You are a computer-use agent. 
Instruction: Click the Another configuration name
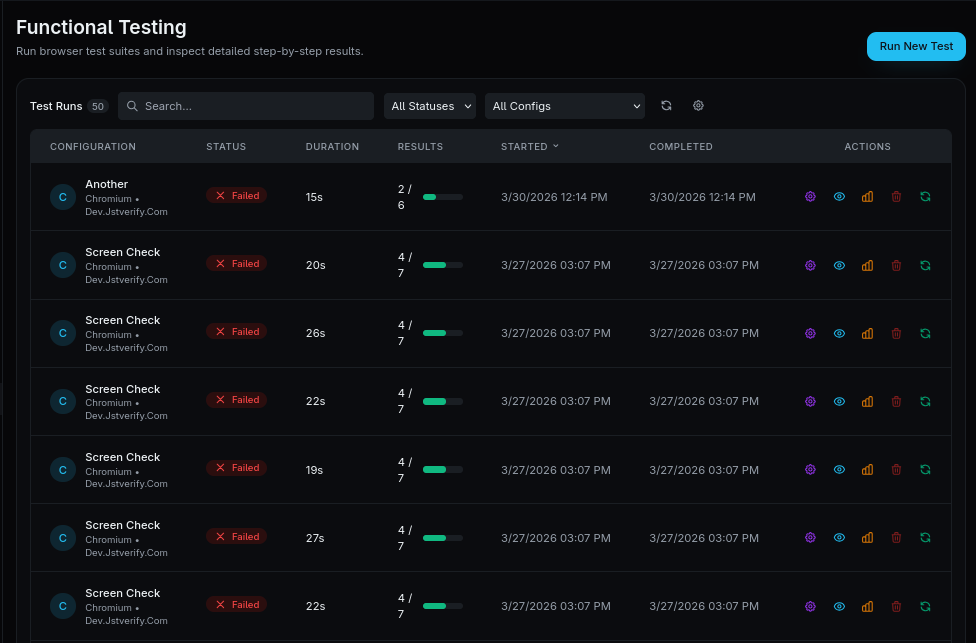pyautogui.click(x=106, y=184)
